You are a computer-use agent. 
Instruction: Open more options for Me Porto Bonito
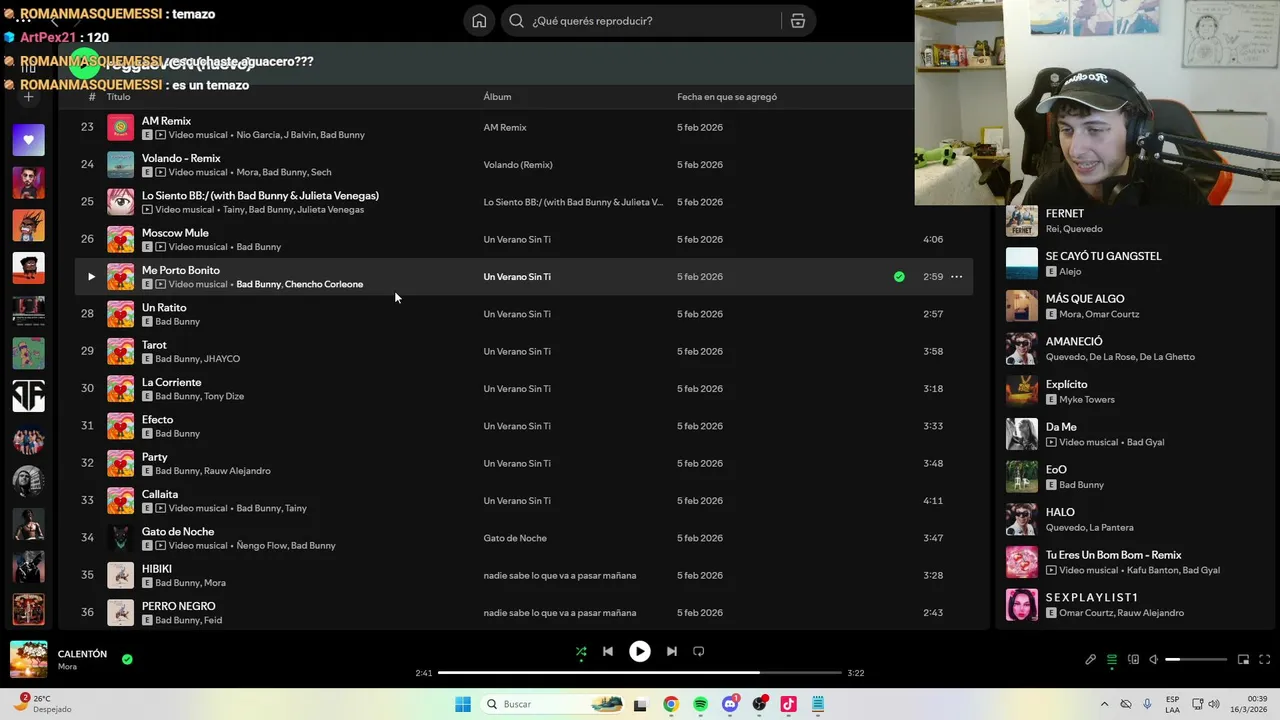(956, 277)
